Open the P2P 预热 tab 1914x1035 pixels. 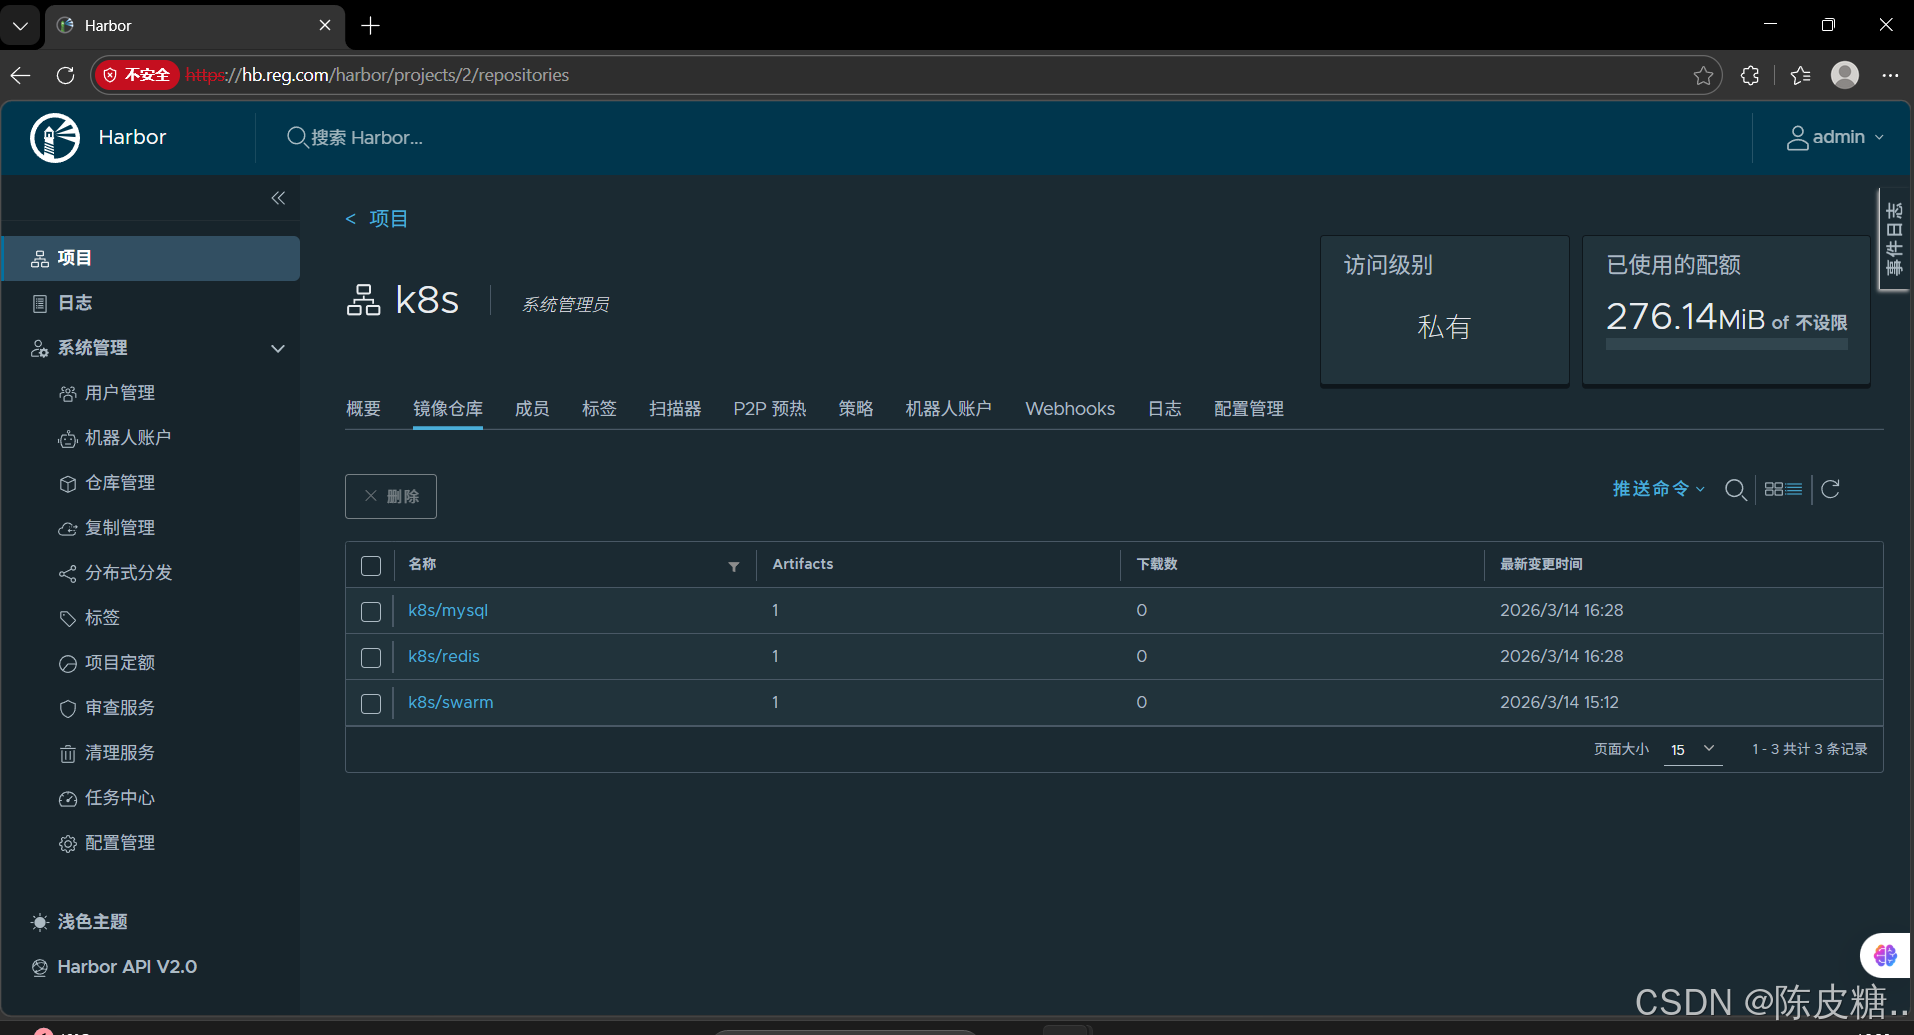[770, 409]
